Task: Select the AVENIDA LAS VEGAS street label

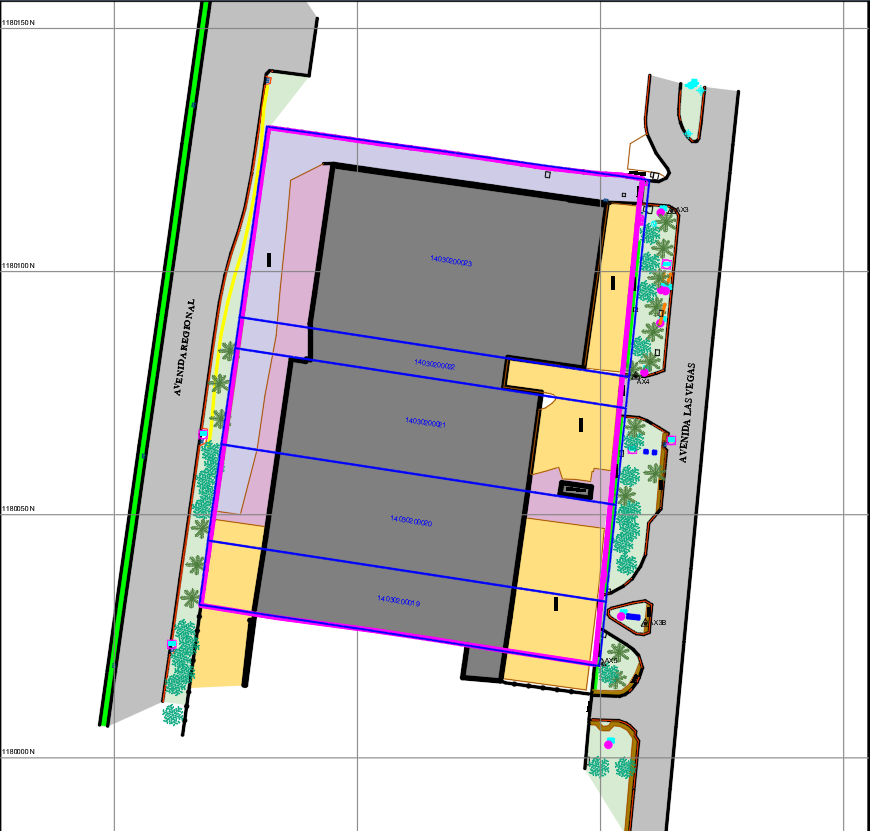Action: pos(687,413)
